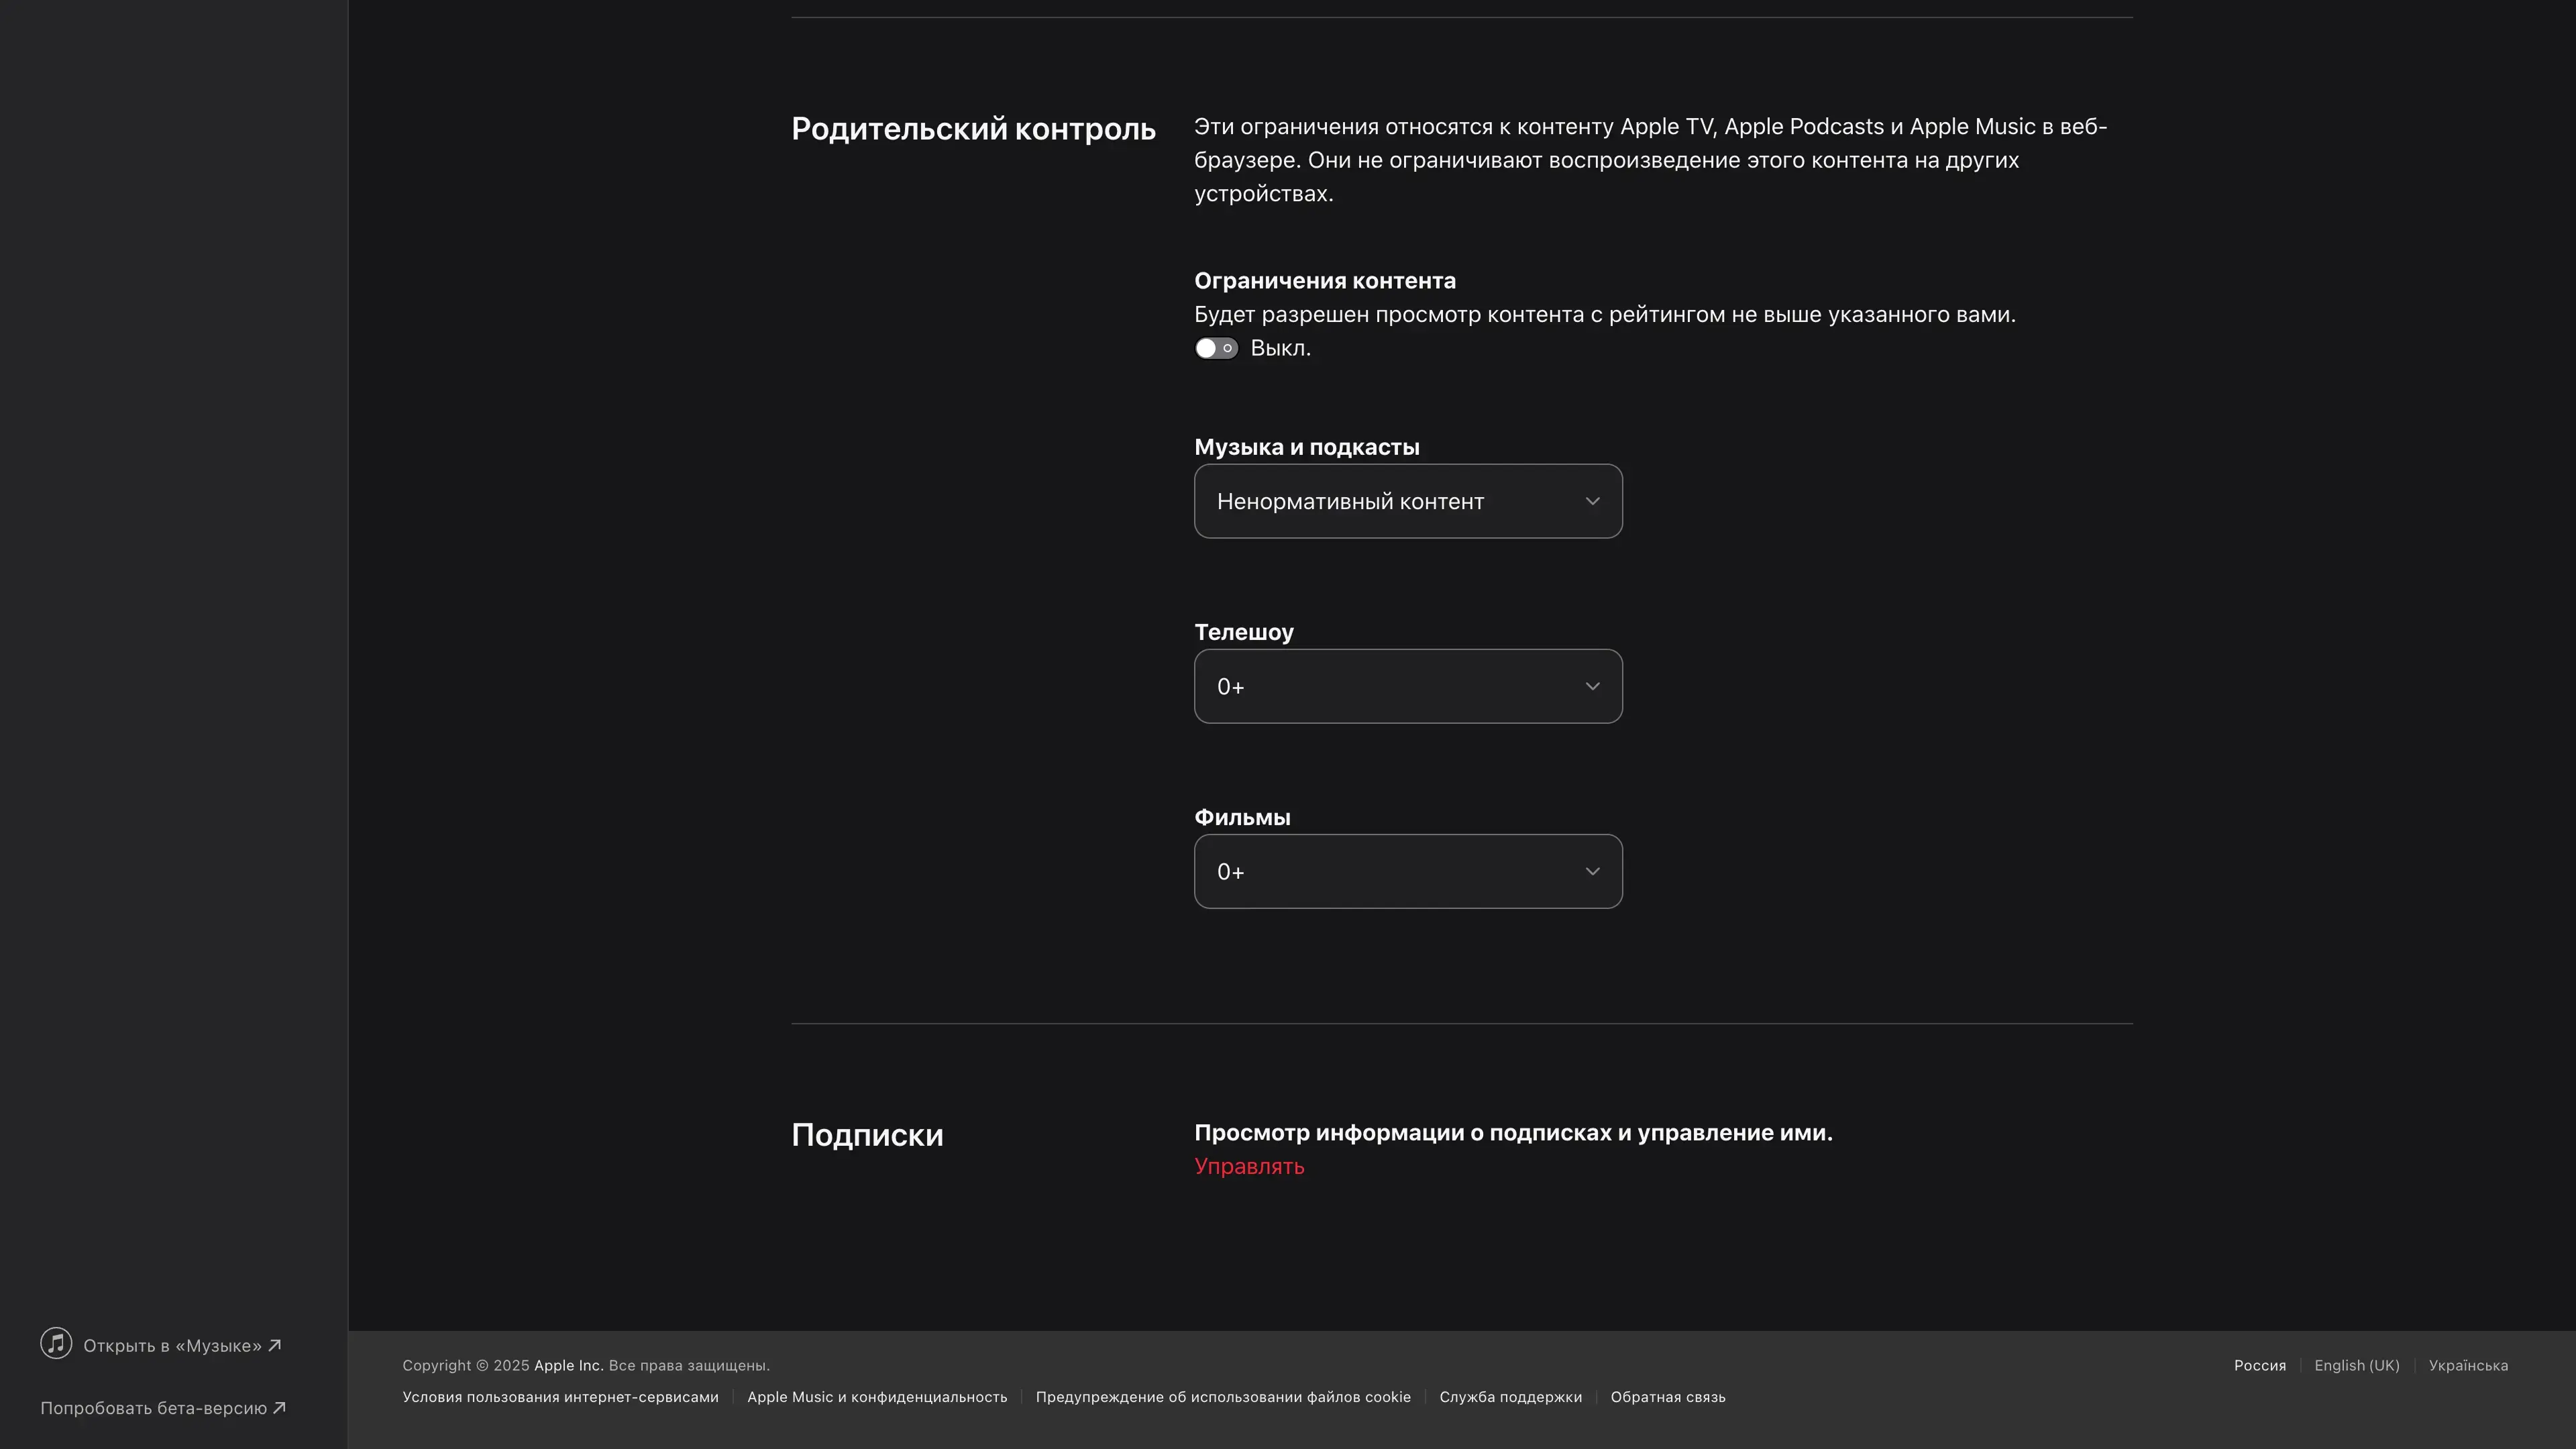Screen dimensions: 2576x1449
Task: Toggle the «Ограничения контента» switch
Action: tap(1216, 348)
